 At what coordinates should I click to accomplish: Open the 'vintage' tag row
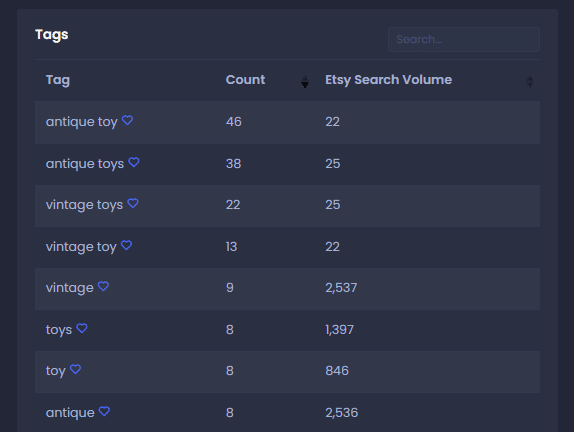coord(287,289)
